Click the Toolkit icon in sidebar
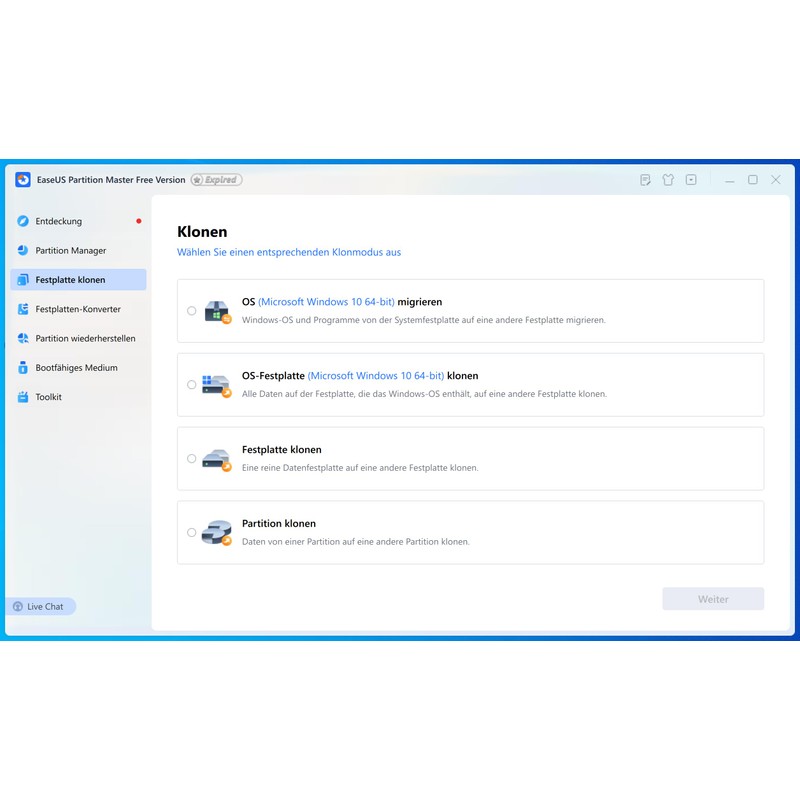 click(23, 397)
